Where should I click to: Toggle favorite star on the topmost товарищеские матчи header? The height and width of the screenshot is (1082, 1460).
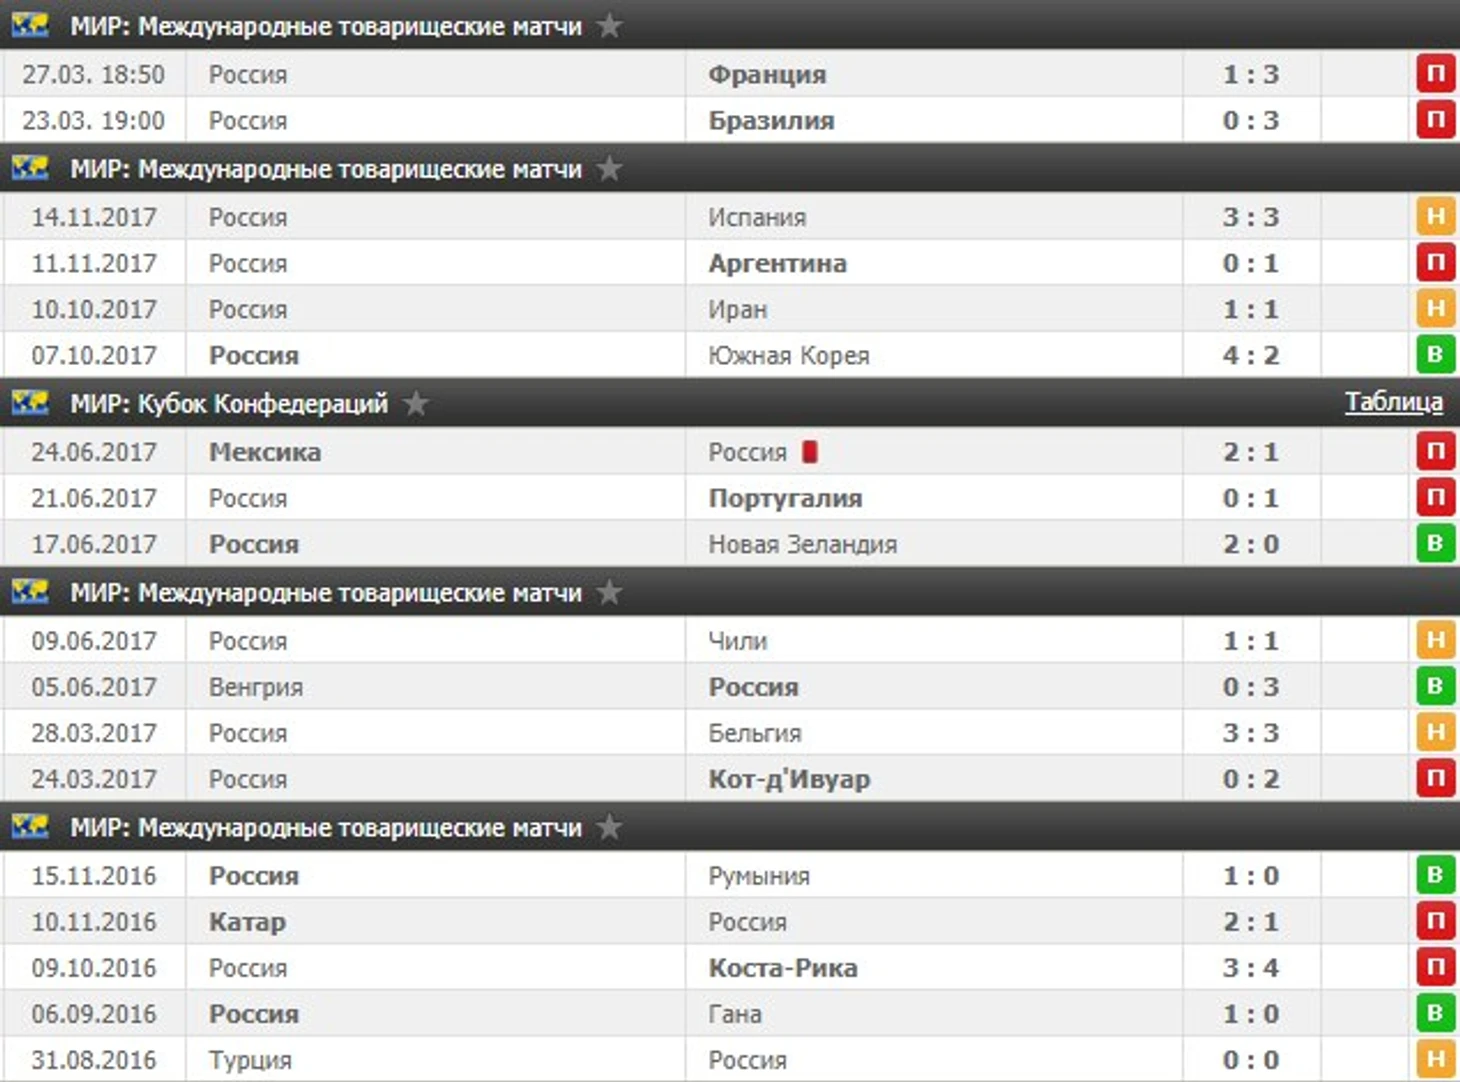pyautogui.click(x=609, y=26)
